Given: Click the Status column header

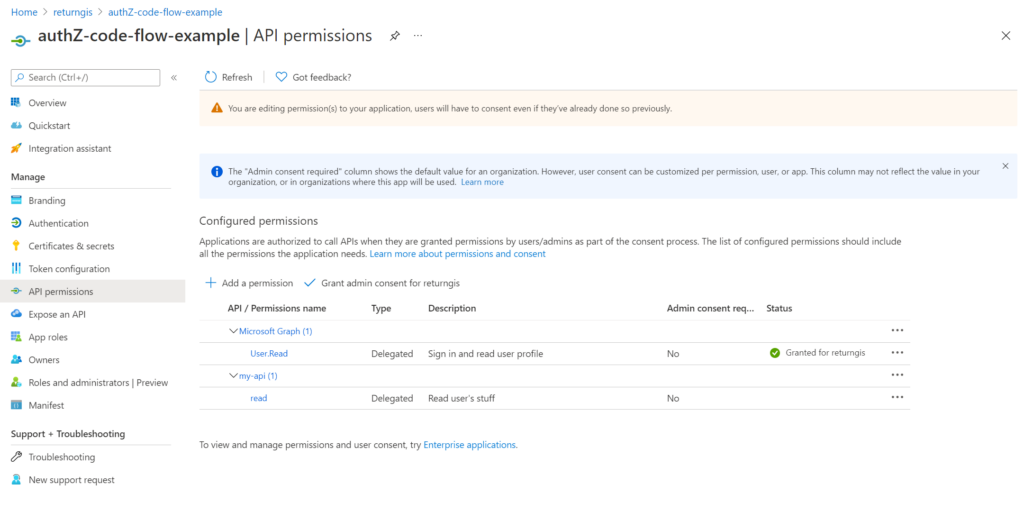Looking at the screenshot, I should 779,308.
